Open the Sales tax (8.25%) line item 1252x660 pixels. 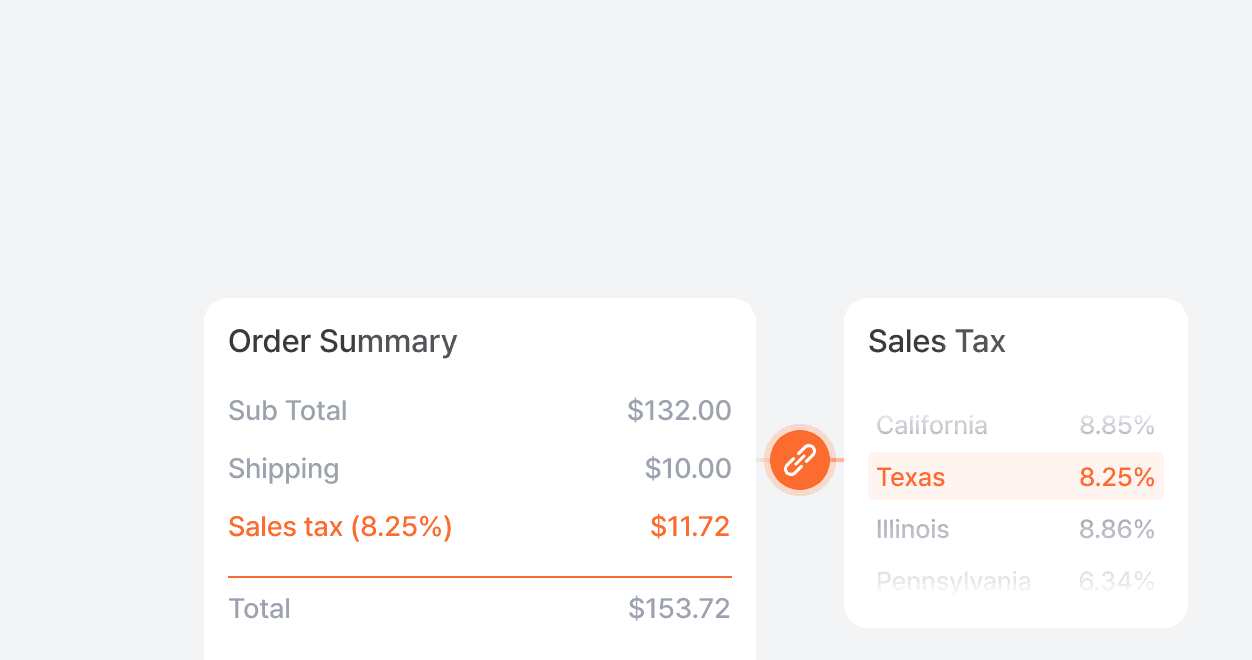[340, 527]
